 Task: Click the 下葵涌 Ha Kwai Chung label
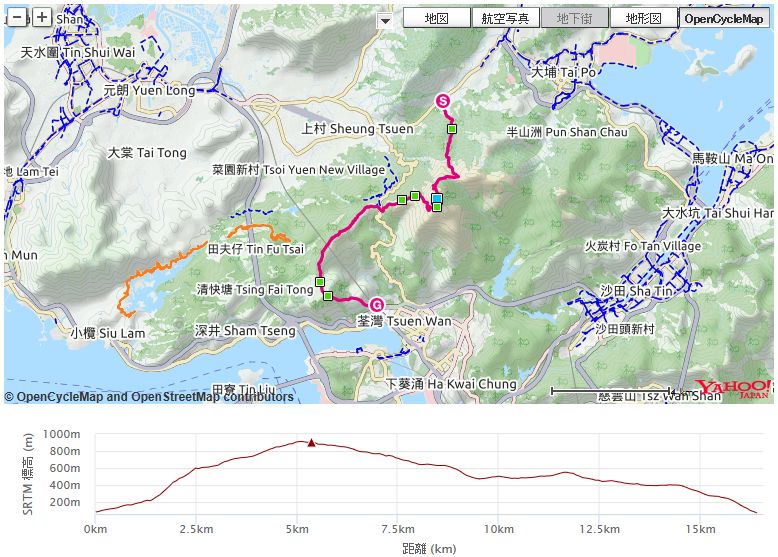coord(452,384)
